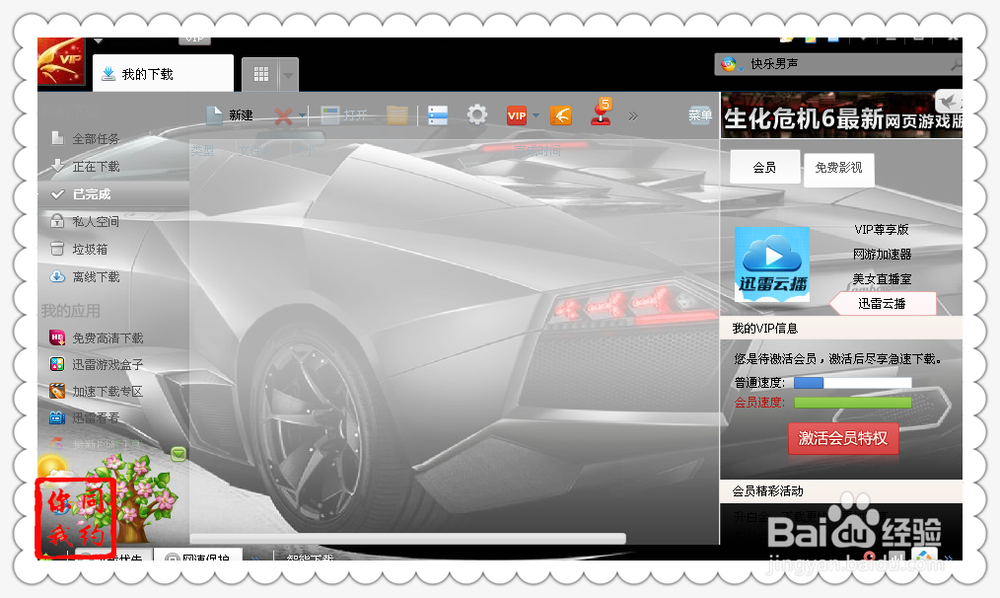The width and height of the screenshot is (1000, 598).
Task: Open the Xunlei VIP logo menu
Action: click(x=61, y=61)
